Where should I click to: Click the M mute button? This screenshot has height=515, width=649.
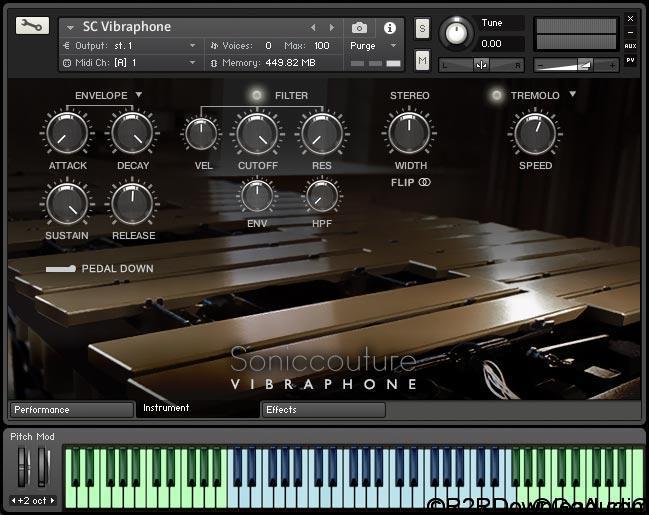(422, 62)
